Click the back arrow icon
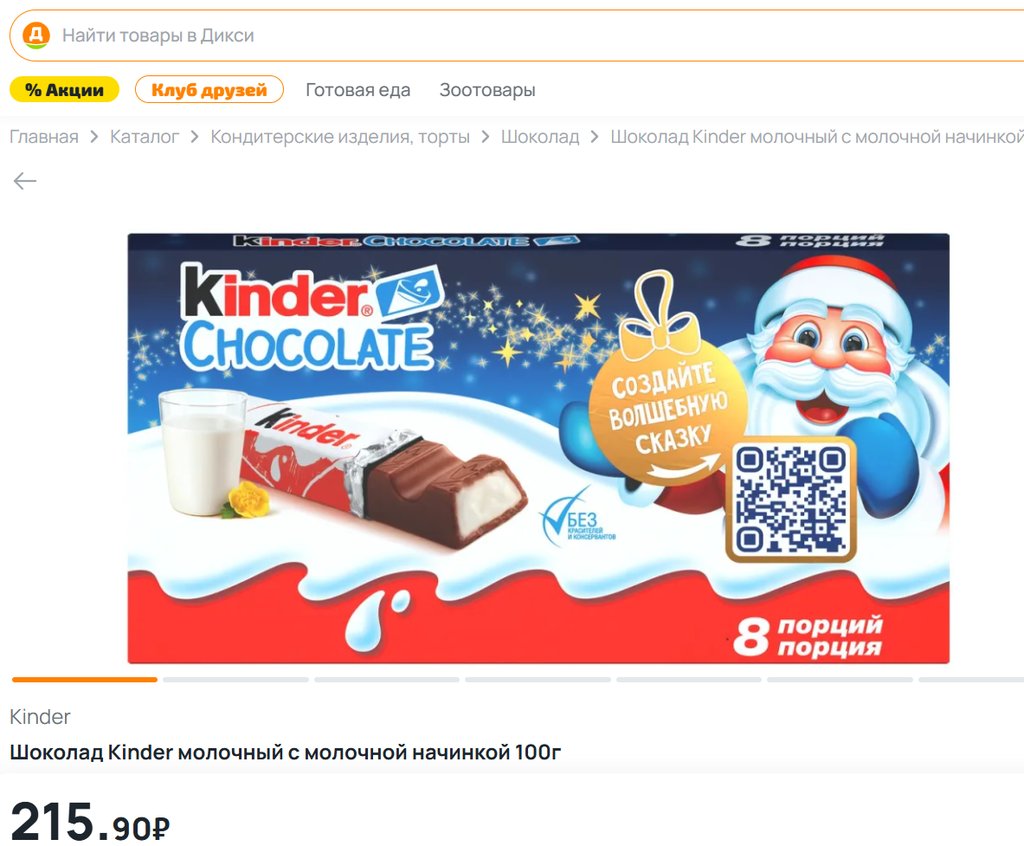1024x846 pixels. pyautogui.click(x=25, y=181)
